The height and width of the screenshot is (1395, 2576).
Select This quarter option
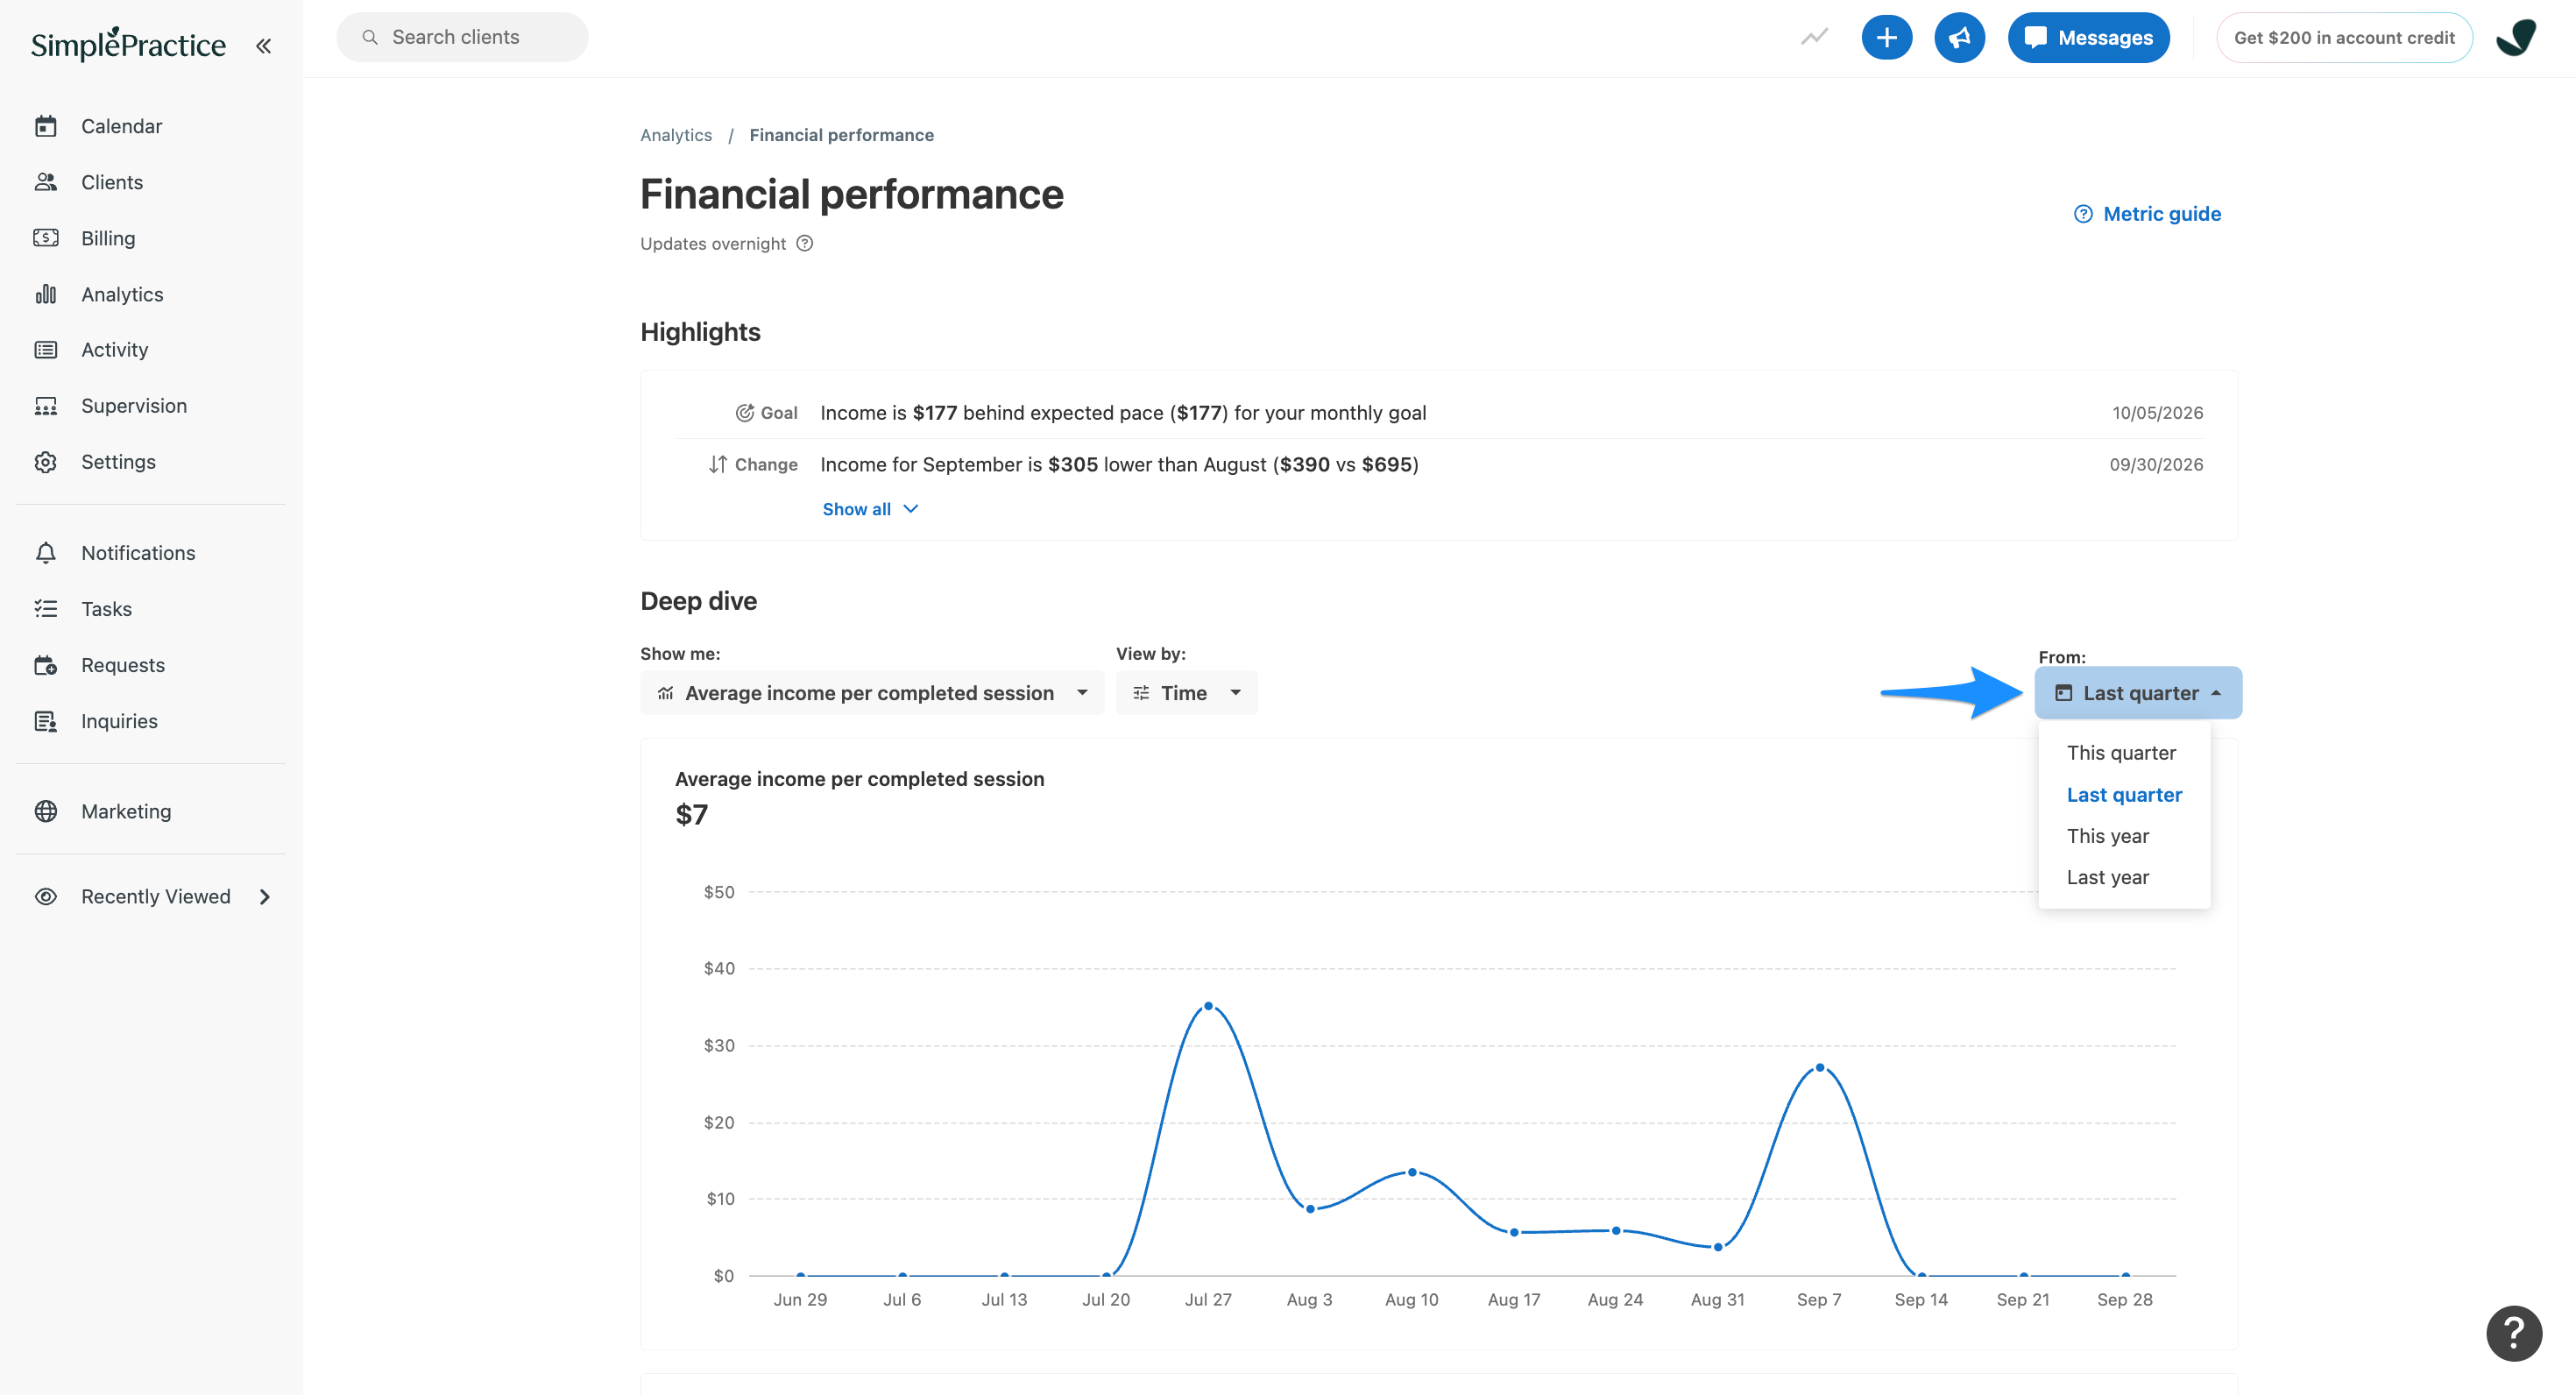2121,753
